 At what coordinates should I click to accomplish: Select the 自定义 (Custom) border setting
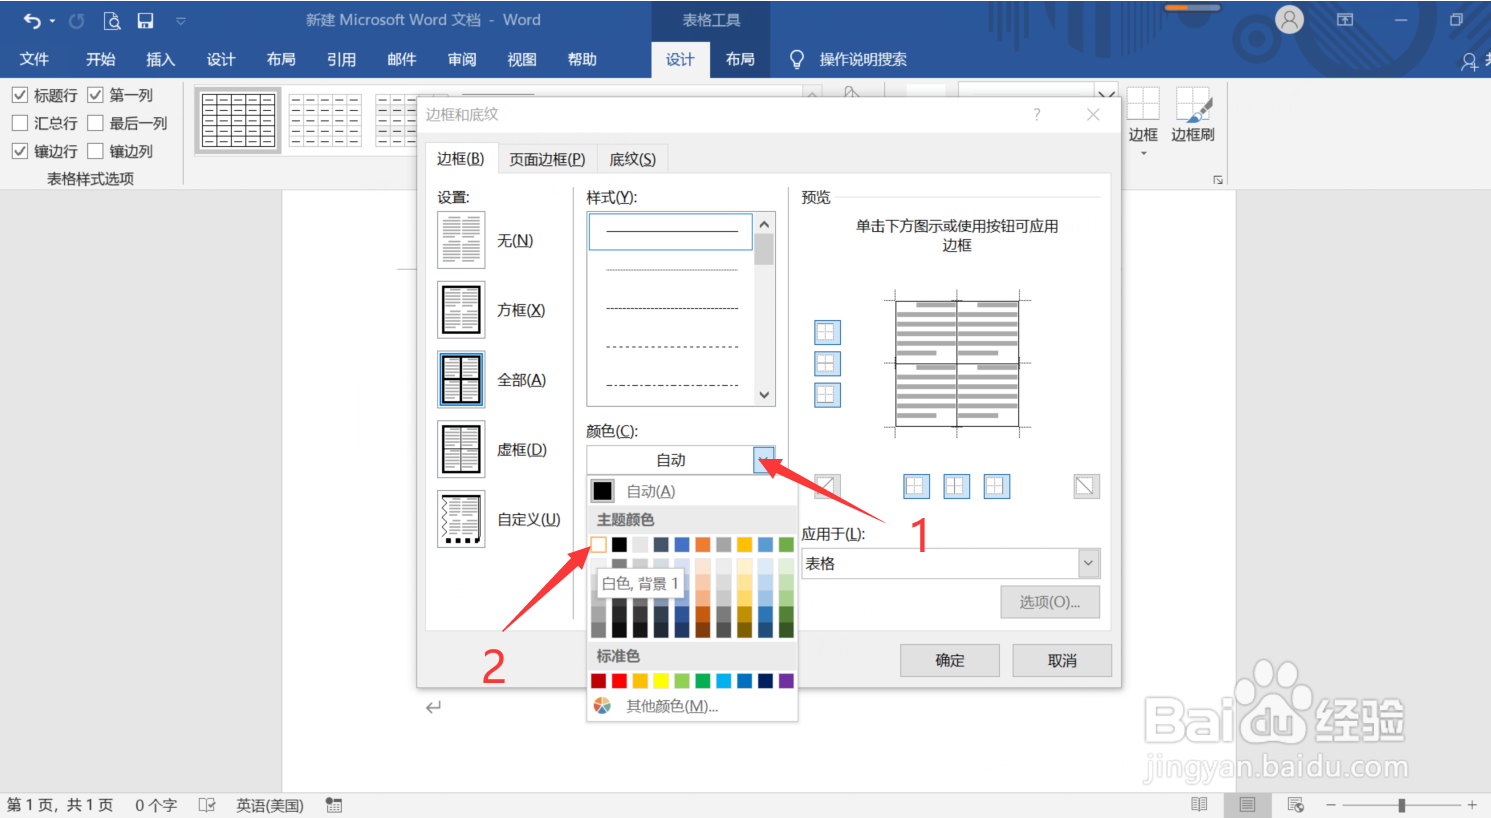(x=460, y=519)
